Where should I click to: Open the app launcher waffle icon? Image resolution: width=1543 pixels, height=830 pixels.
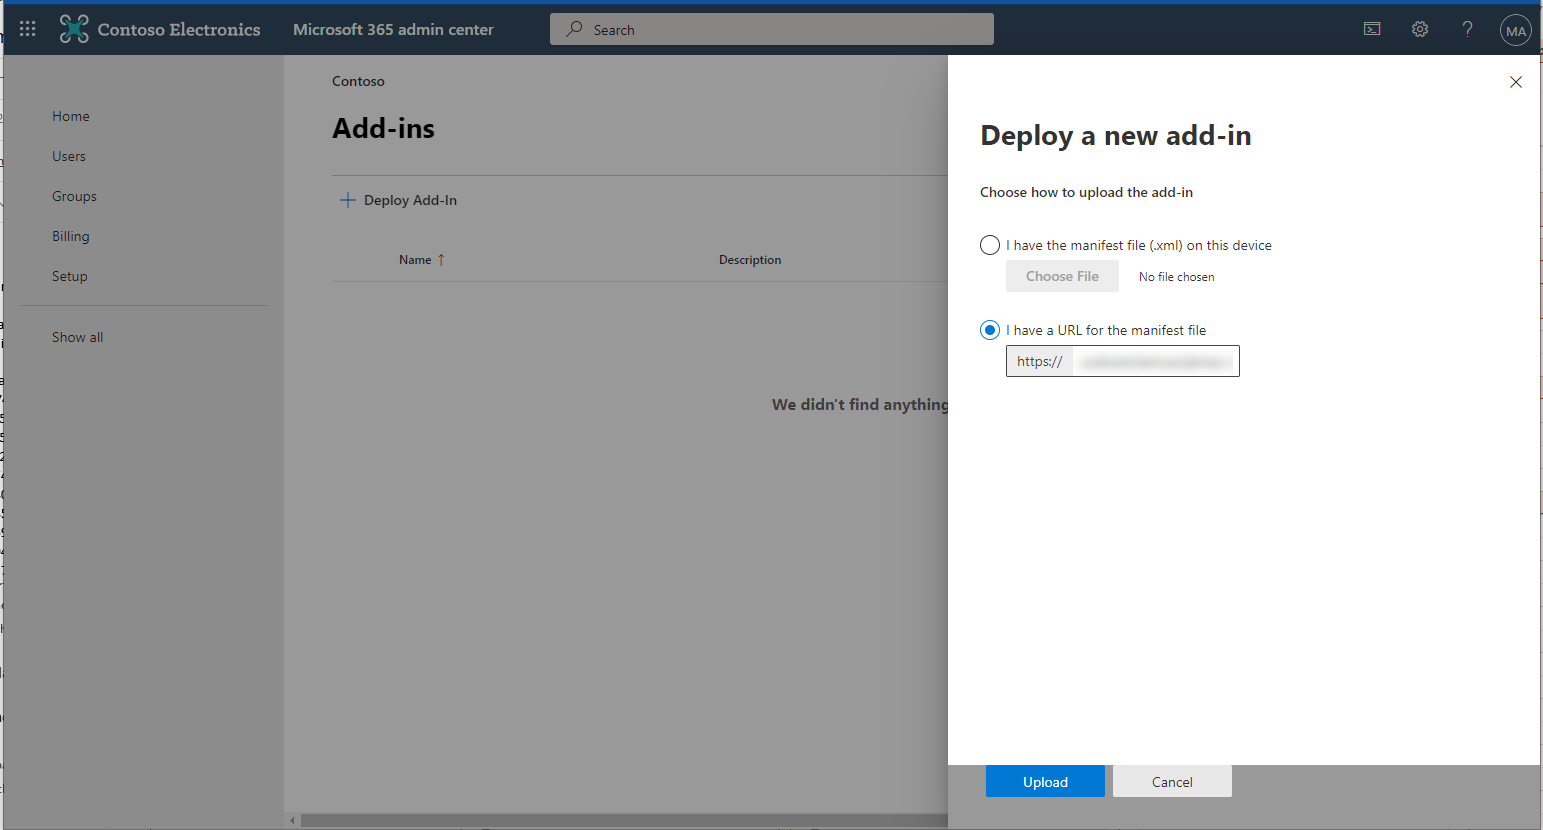[27, 29]
